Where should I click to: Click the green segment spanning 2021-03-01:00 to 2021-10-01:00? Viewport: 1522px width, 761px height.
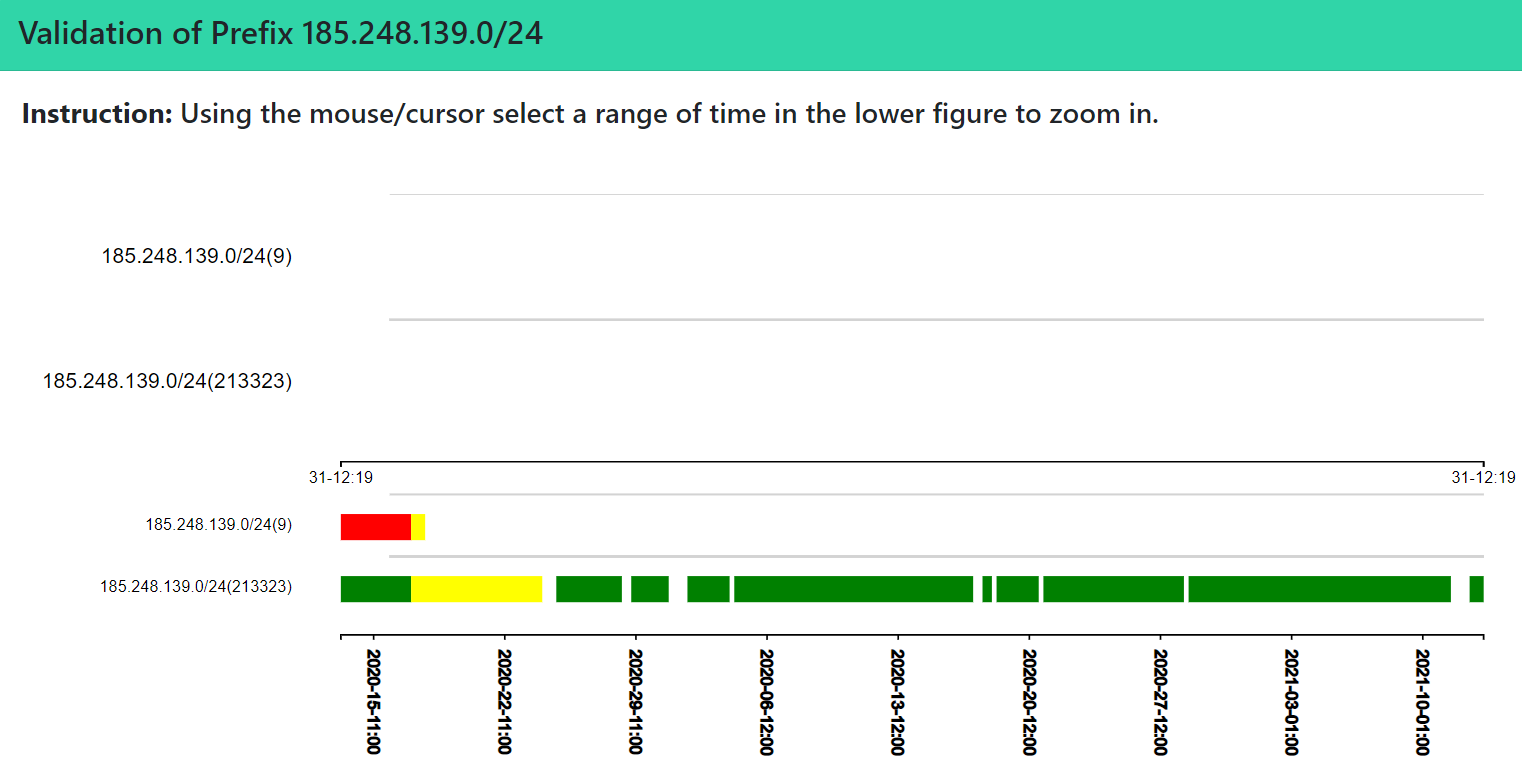pos(1319,589)
